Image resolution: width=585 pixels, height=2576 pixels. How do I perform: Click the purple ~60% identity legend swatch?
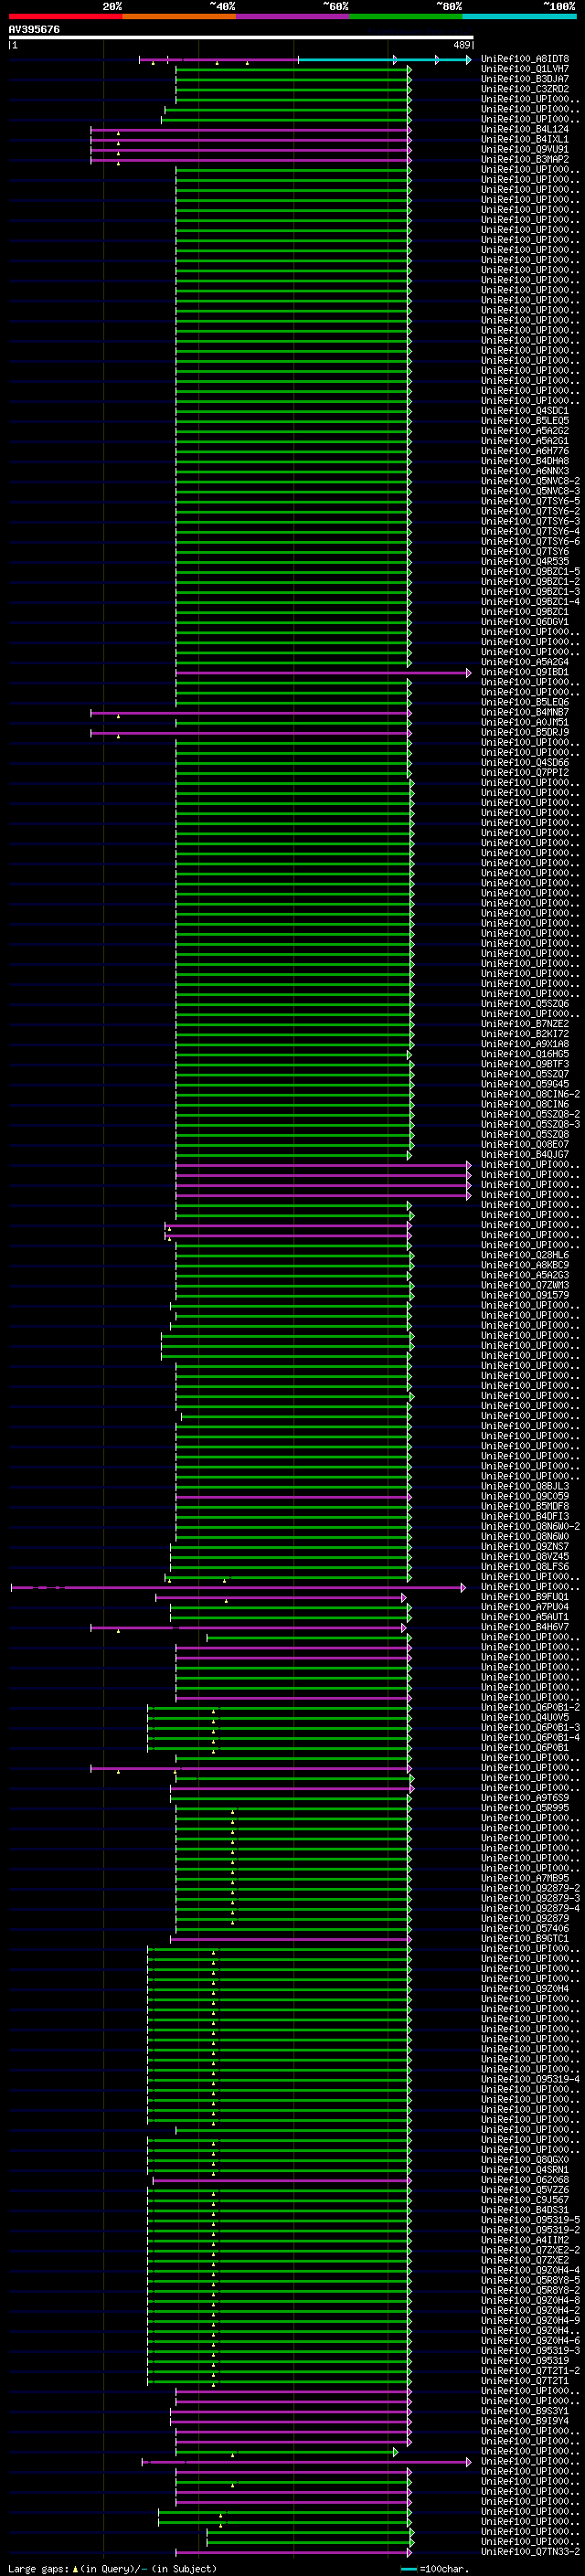pos(292,16)
